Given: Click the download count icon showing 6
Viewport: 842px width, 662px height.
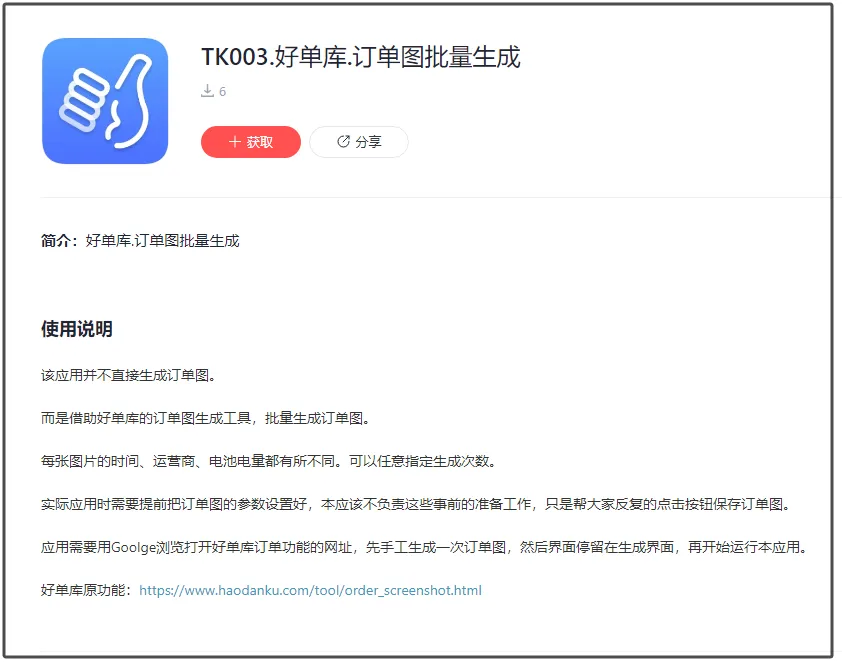Looking at the screenshot, I should coord(208,91).
